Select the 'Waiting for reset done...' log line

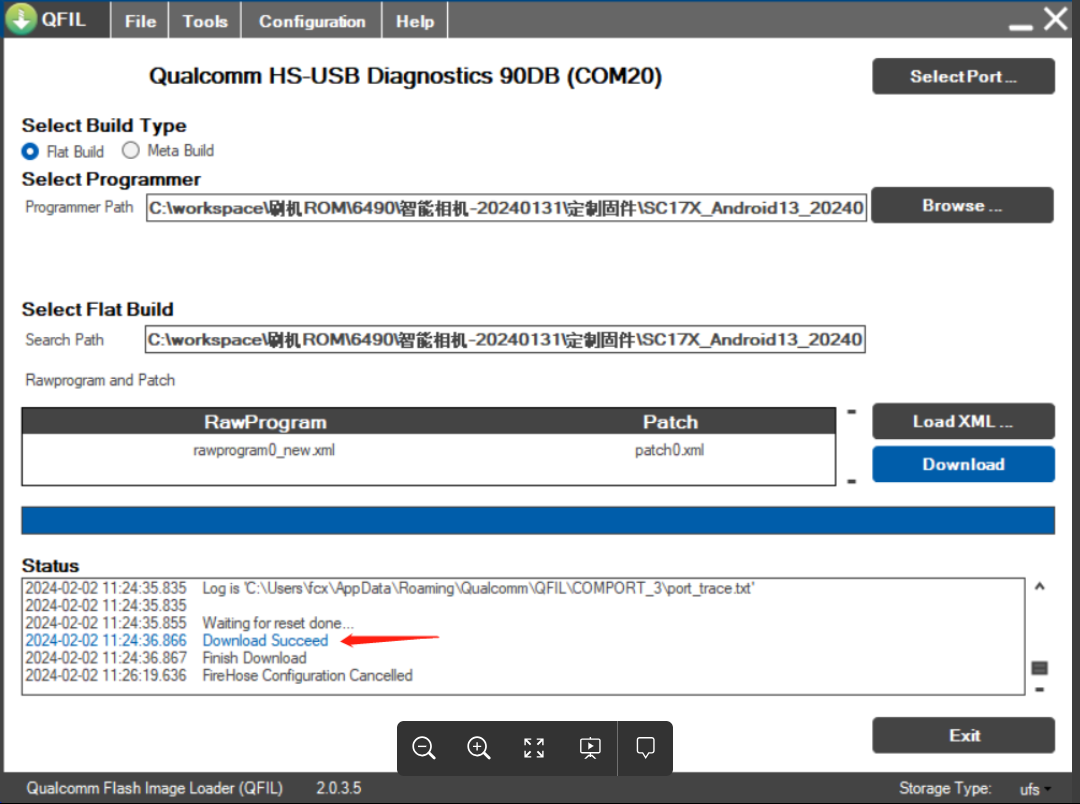[278, 623]
